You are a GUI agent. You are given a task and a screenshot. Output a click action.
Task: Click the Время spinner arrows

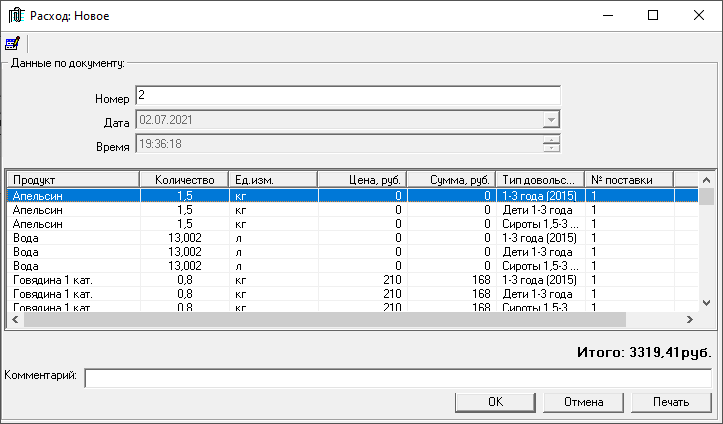point(550,145)
